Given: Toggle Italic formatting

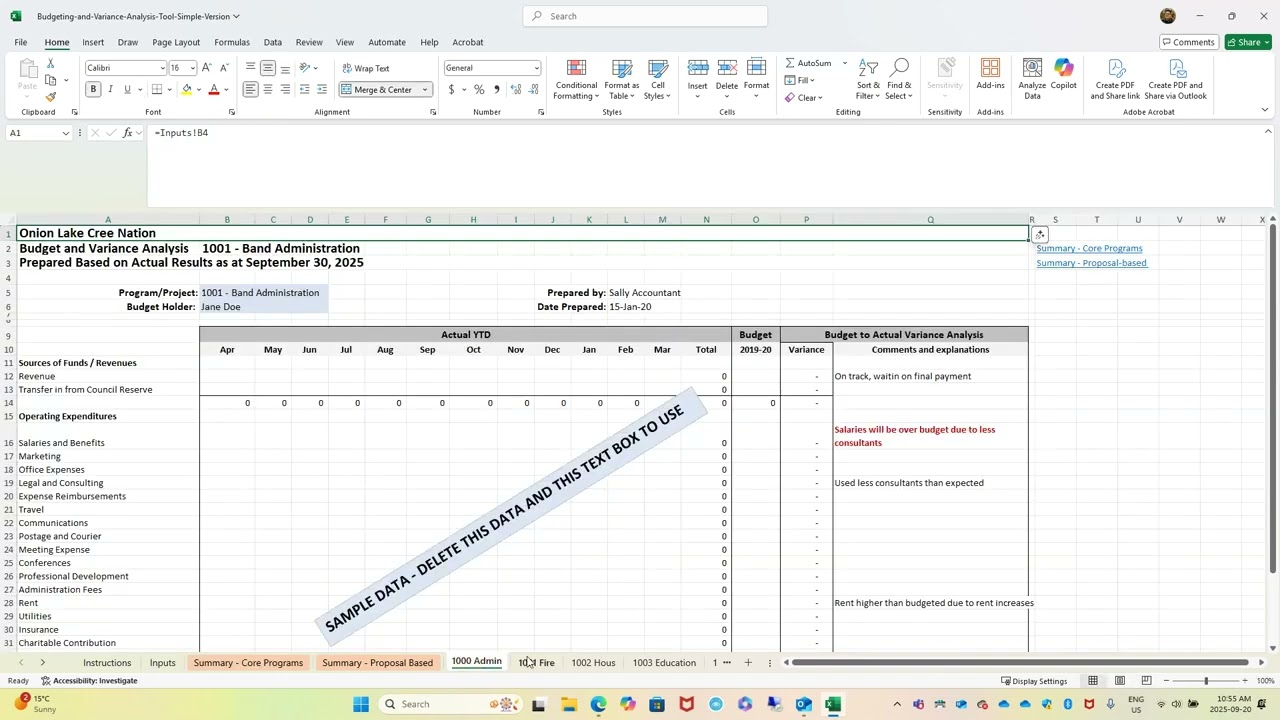Looking at the screenshot, I should (x=110, y=89).
